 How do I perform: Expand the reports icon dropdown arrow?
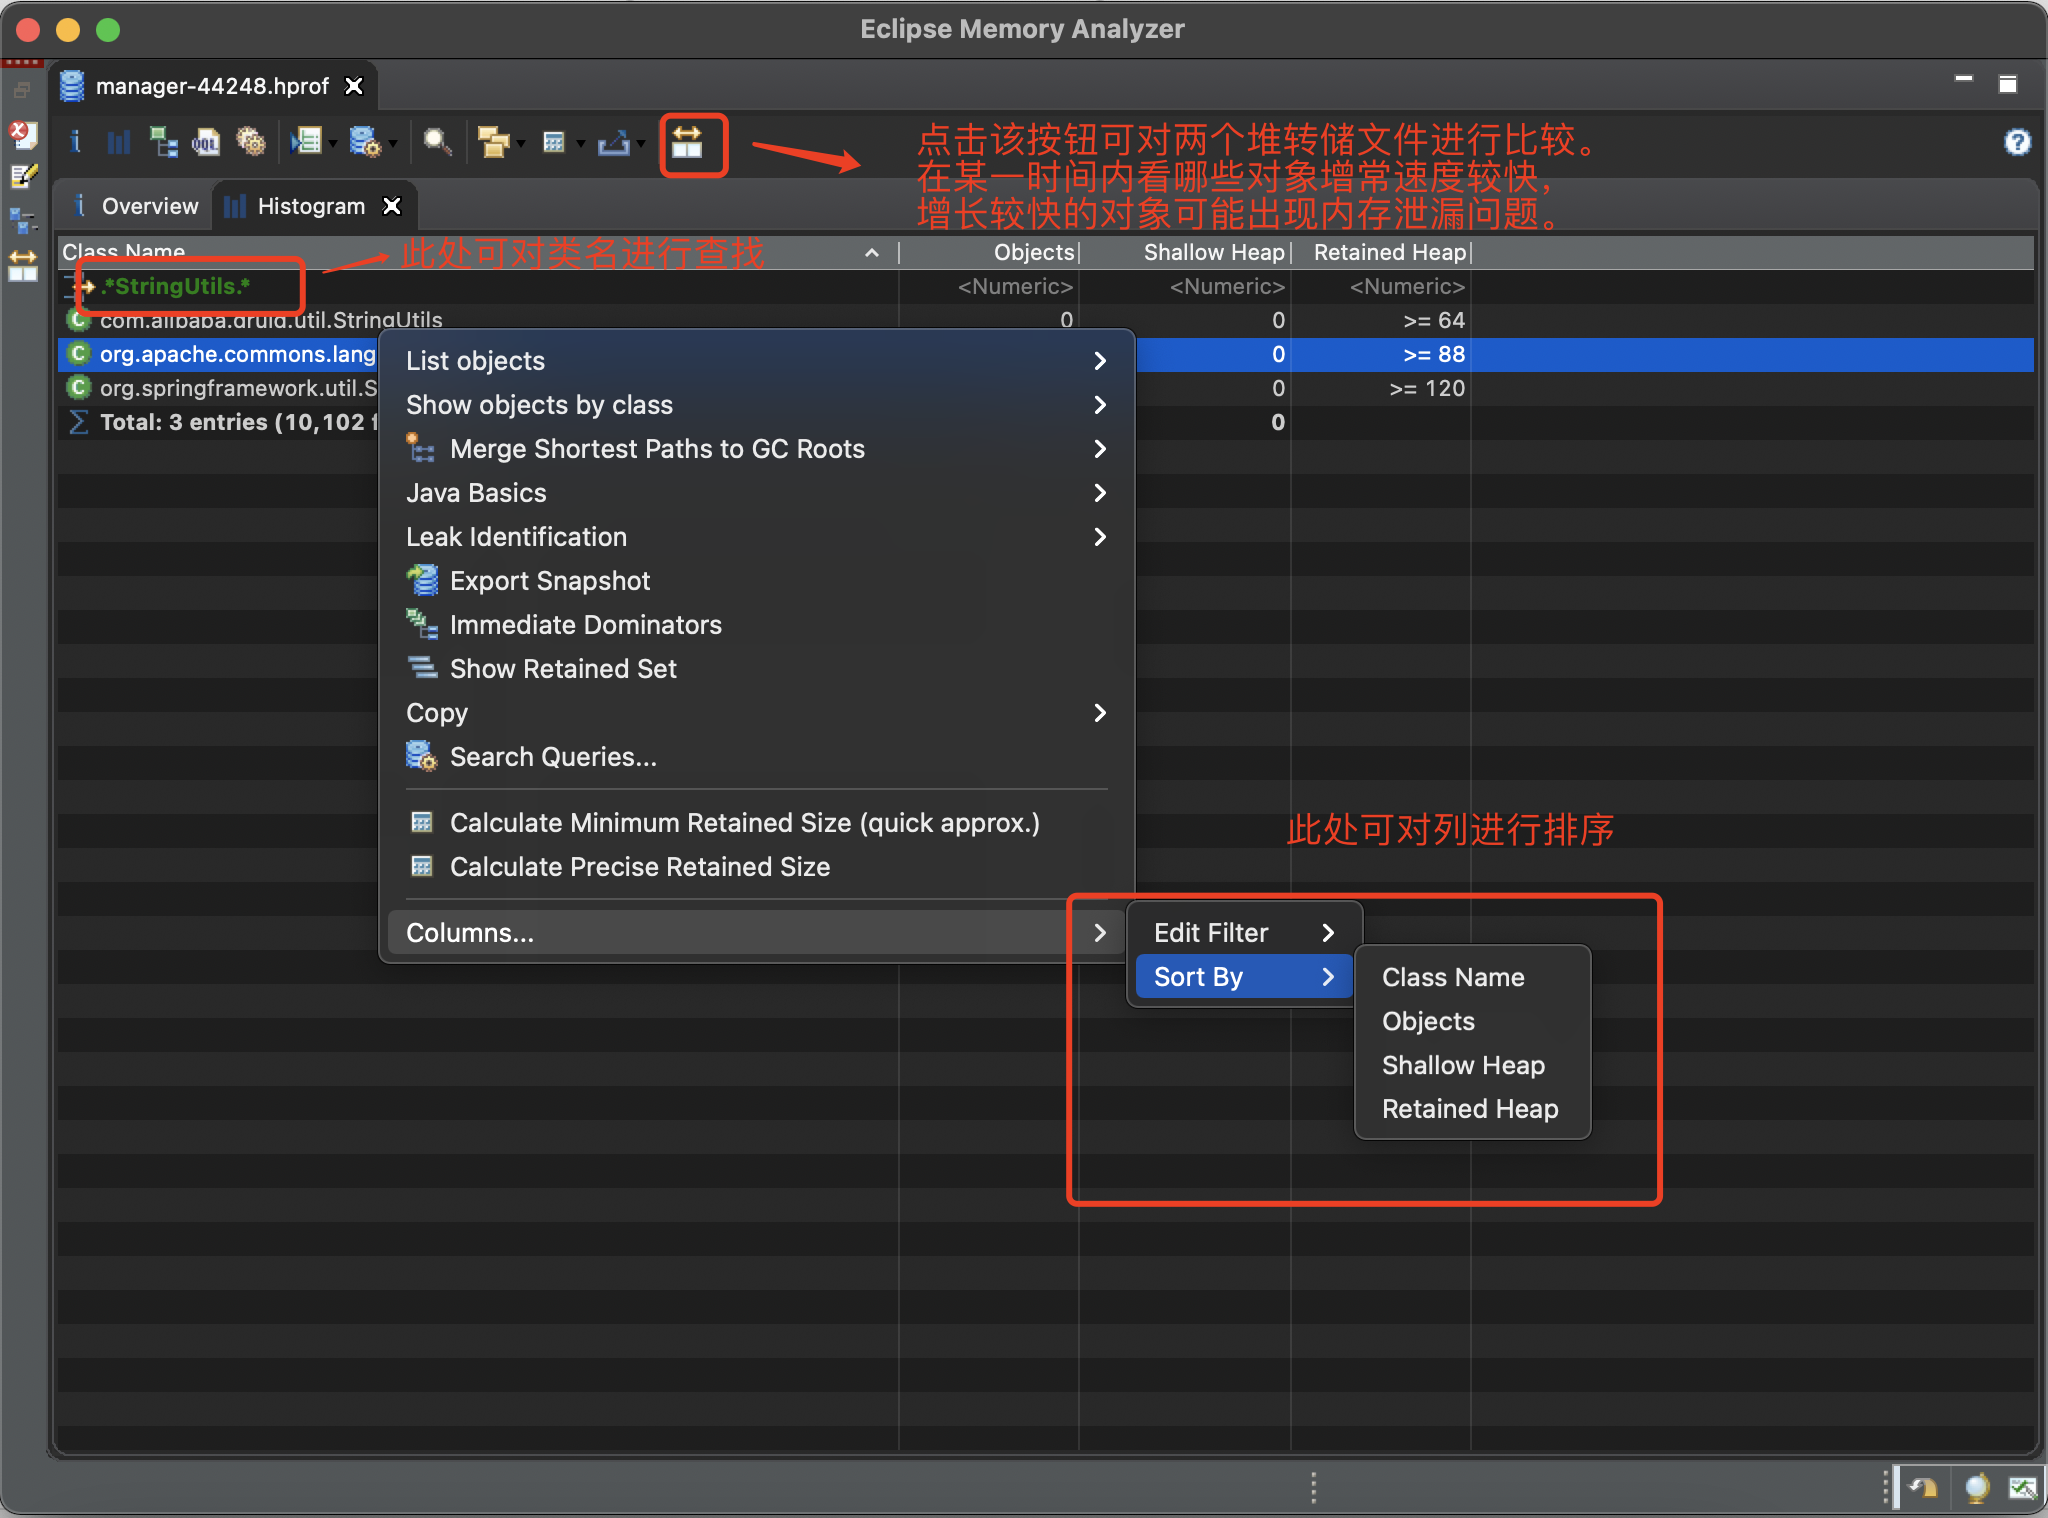[333, 144]
